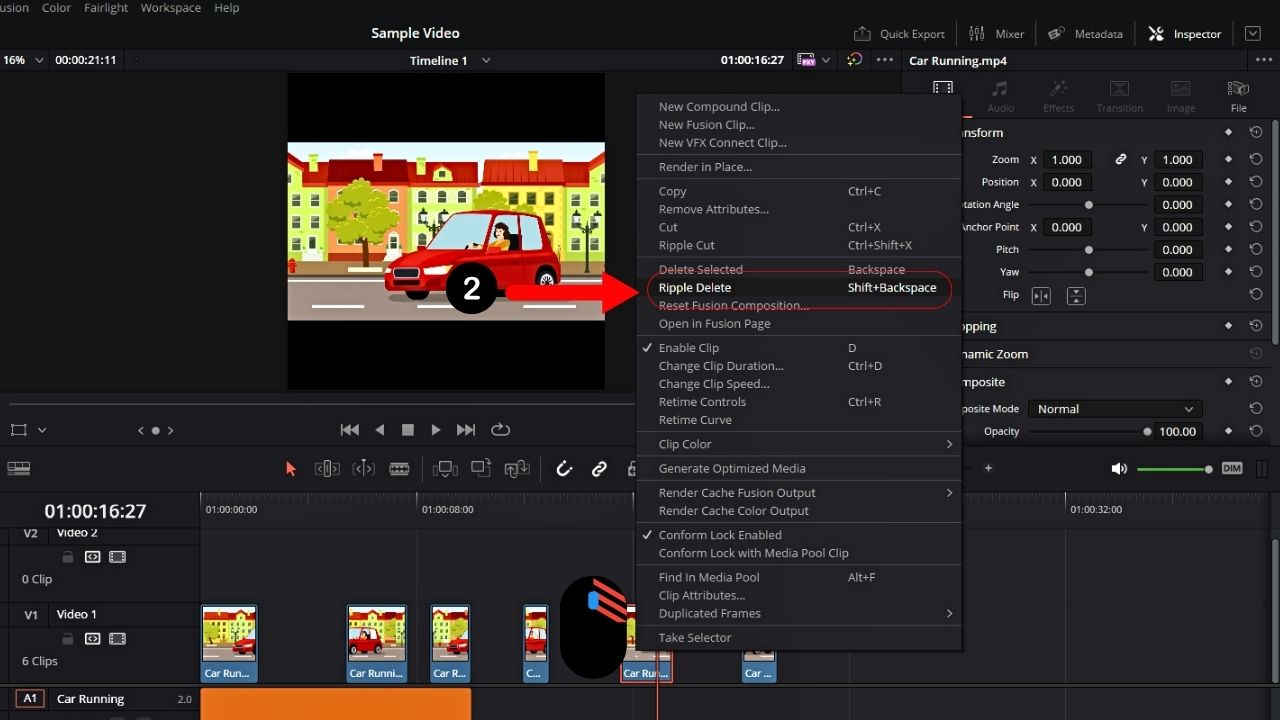Start playback with the play button
Image resolution: width=1280 pixels, height=720 pixels.
click(436, 430)
